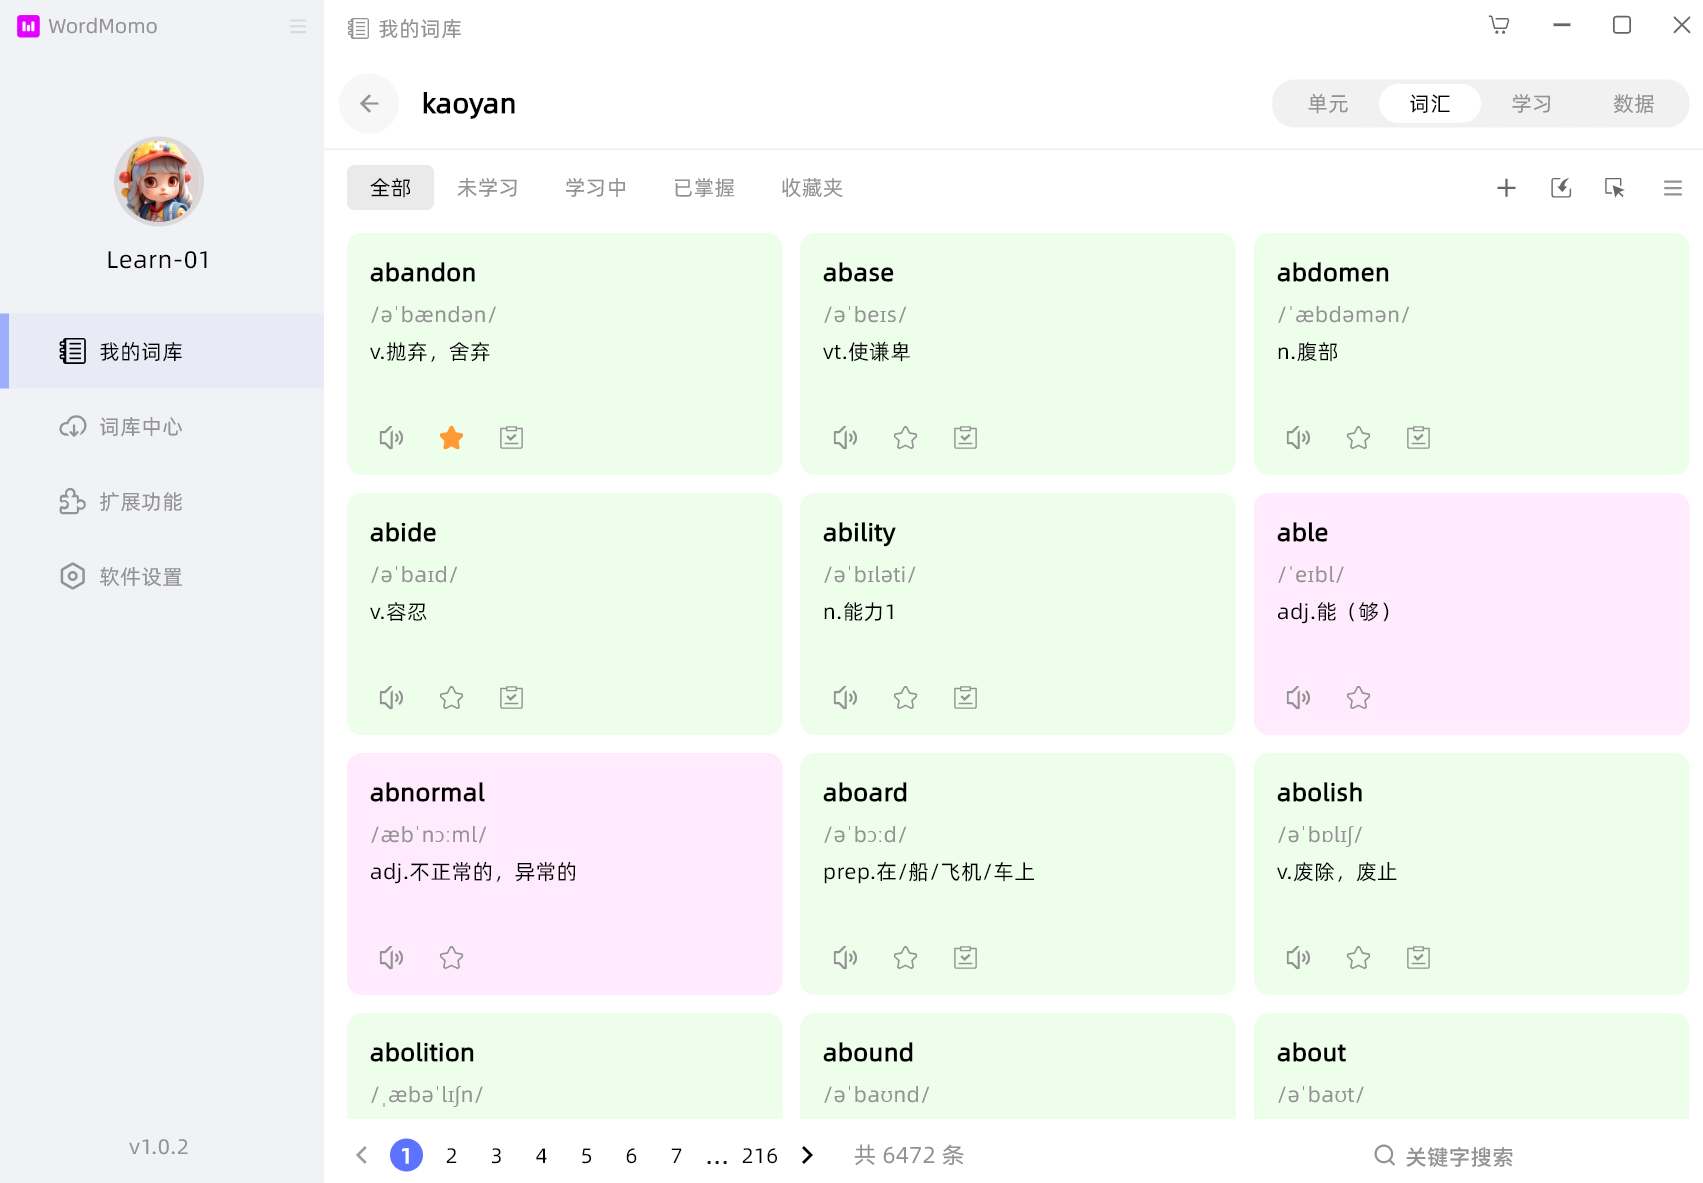This screenshot has height=1183, width=1703.
Task: Click 我的词库 breadcrumb title icon
Action: click(358, 29)
